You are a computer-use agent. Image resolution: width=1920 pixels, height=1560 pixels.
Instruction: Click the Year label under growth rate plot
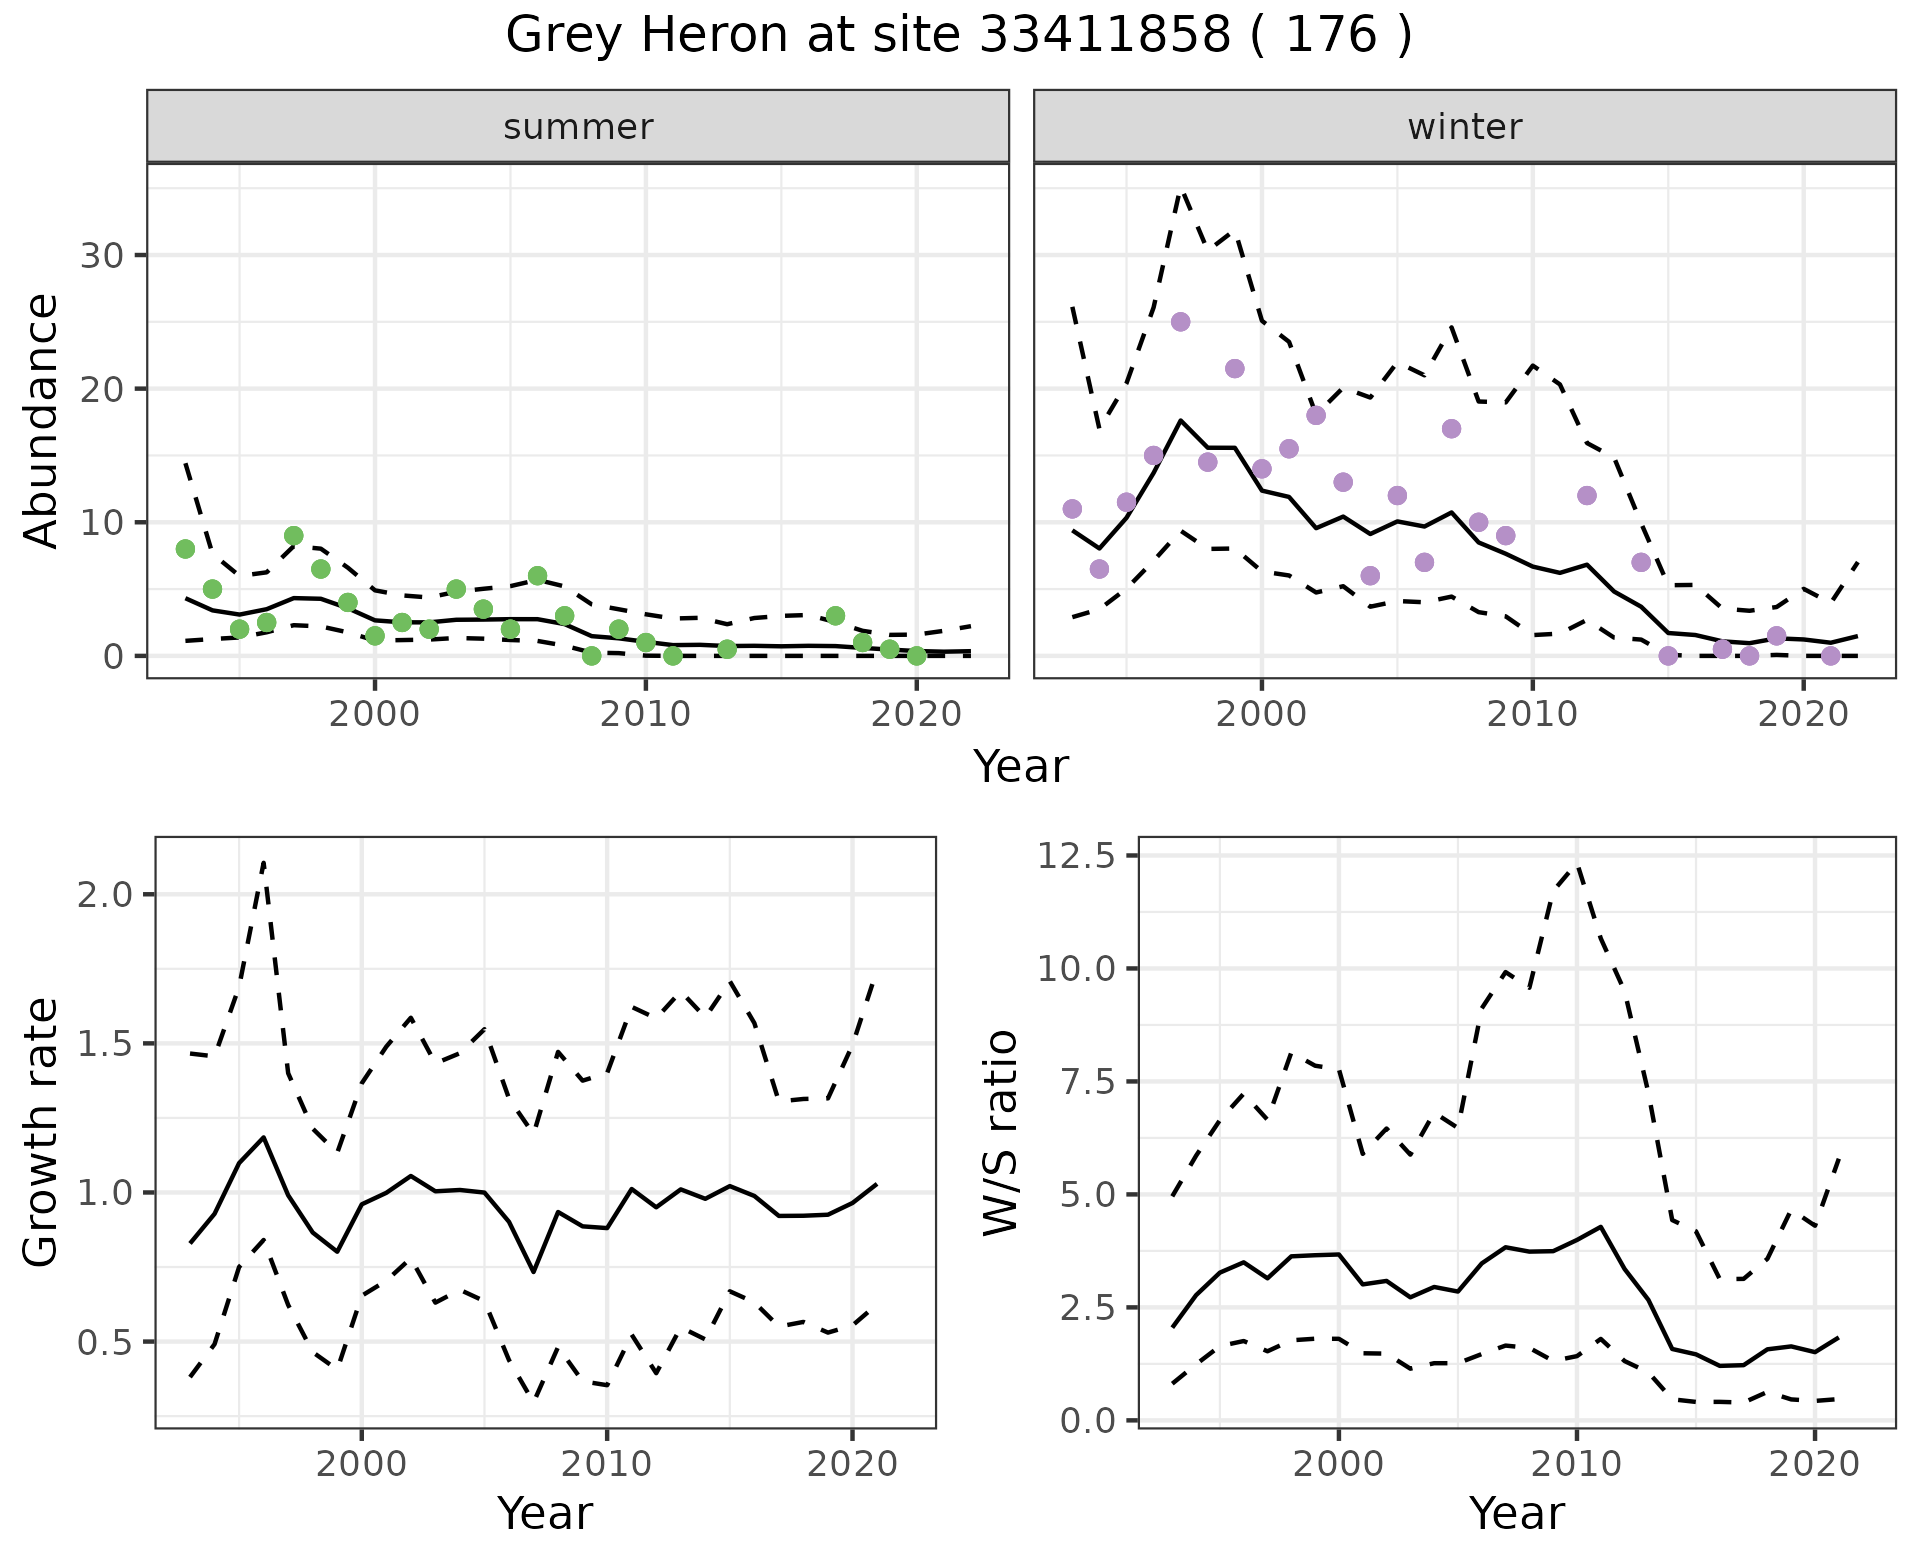click(545, 1513)
